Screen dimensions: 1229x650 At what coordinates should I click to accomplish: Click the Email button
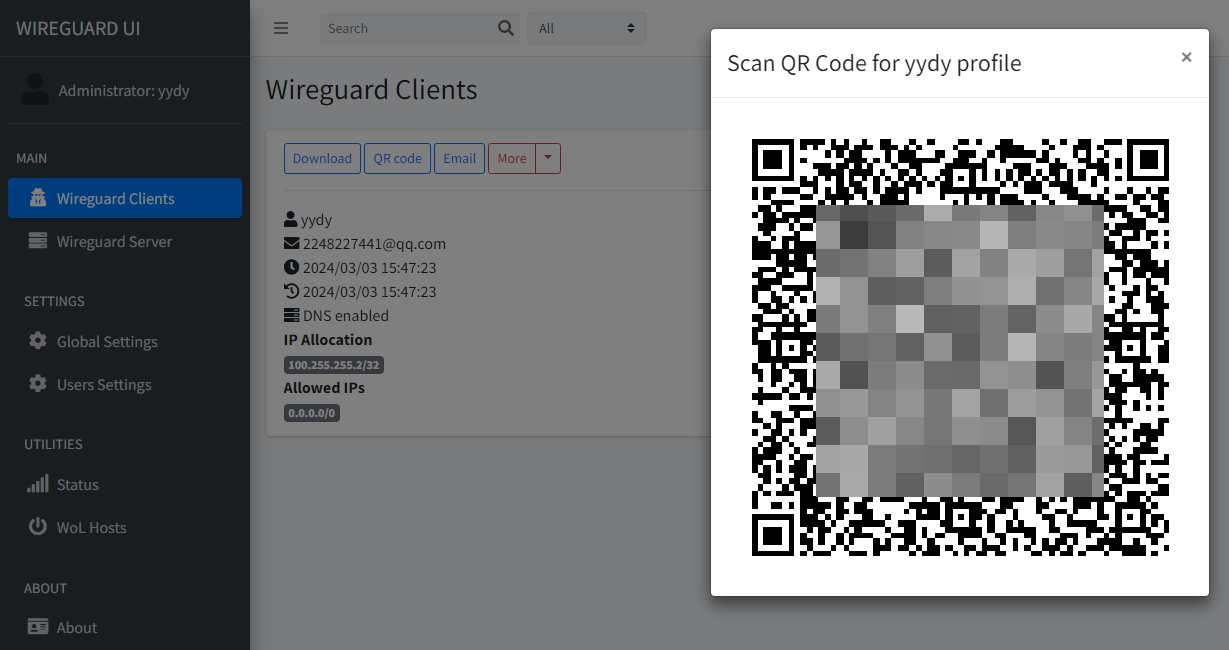[459, 158]
